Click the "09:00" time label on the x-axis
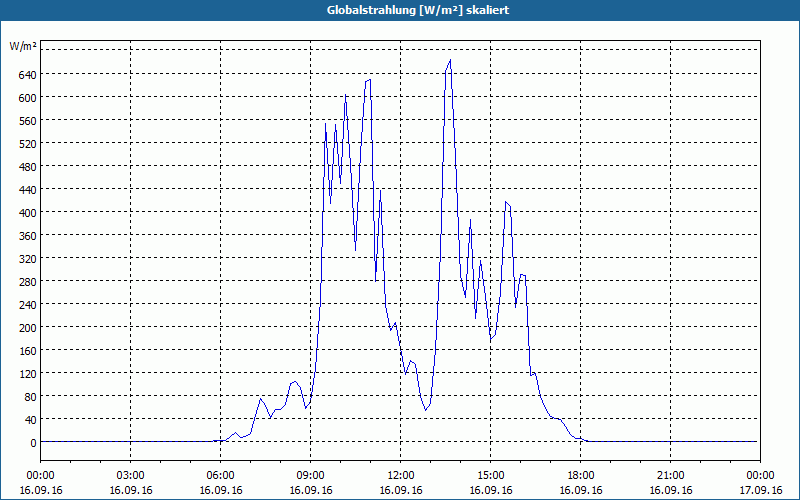Screen dimensions: 800x500 click(311, 476)
